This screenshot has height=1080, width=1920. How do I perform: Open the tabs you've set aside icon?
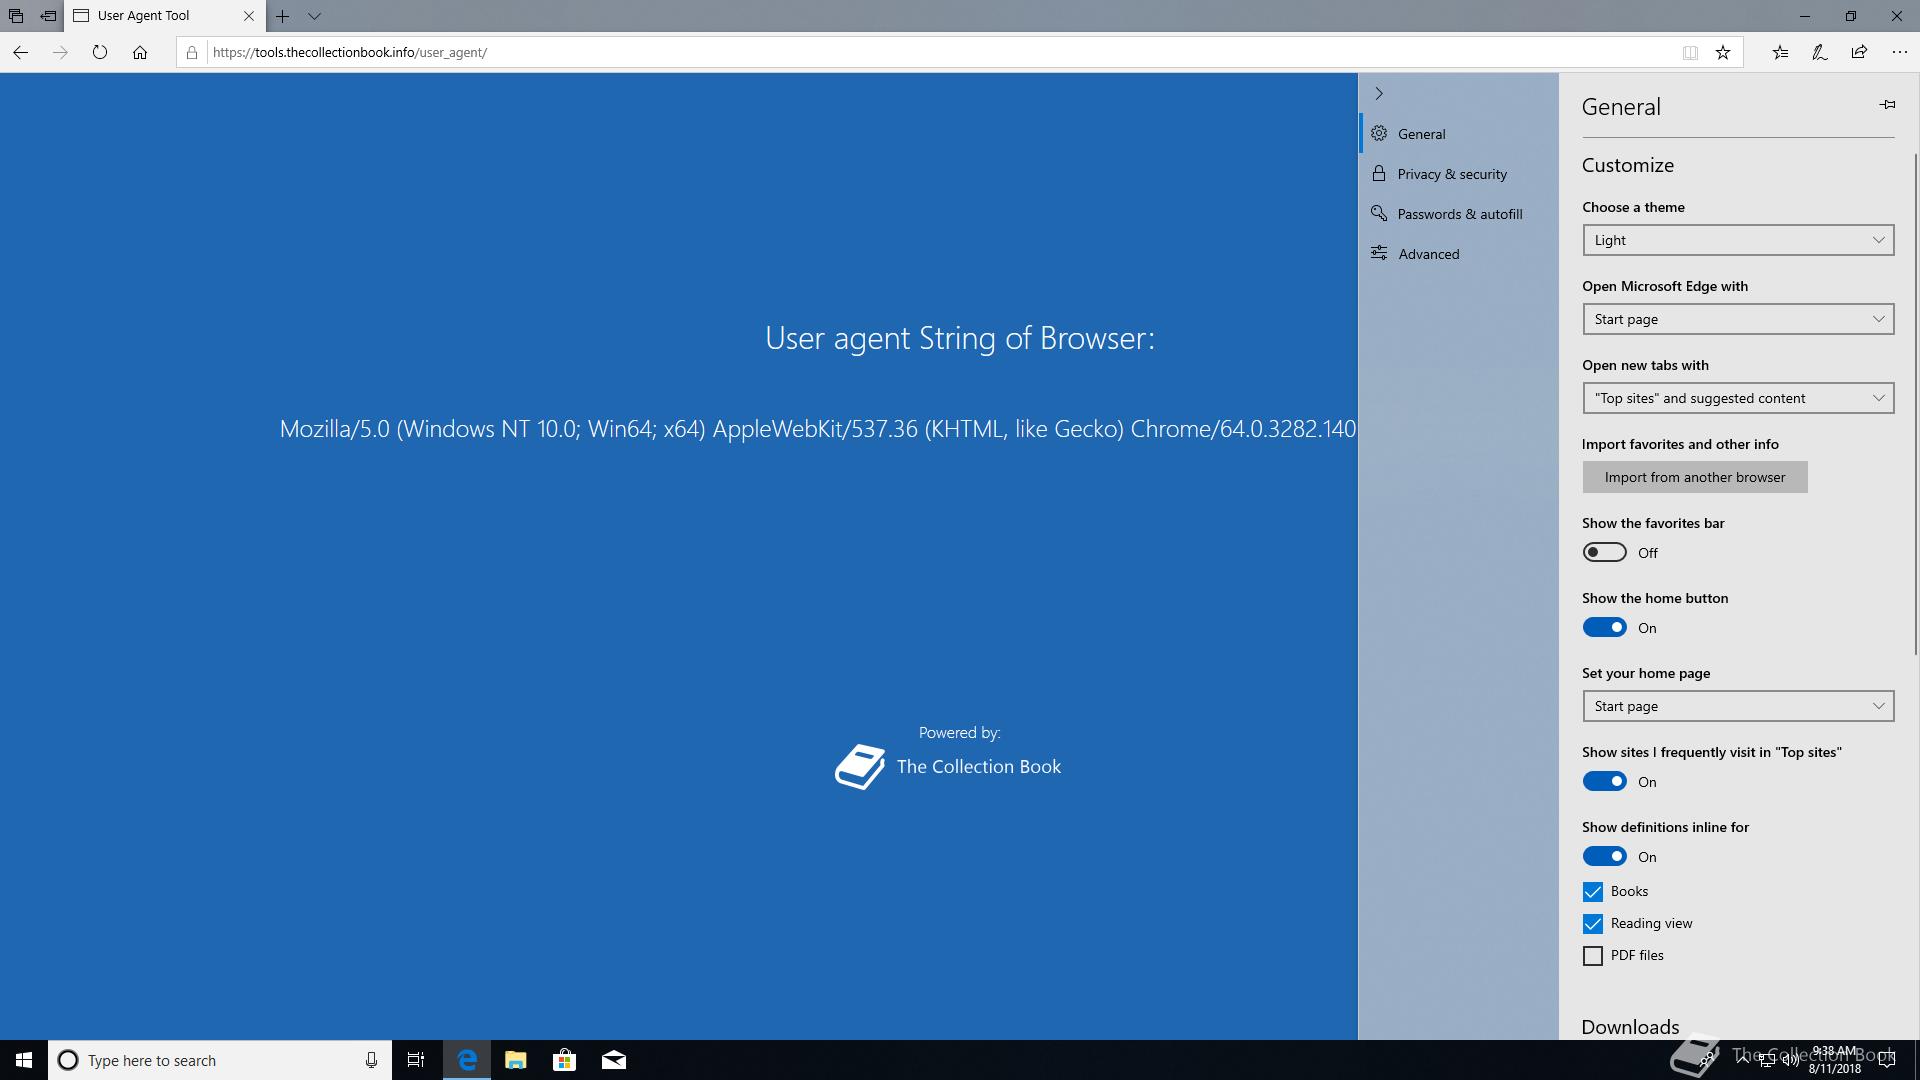click(16, 16)
